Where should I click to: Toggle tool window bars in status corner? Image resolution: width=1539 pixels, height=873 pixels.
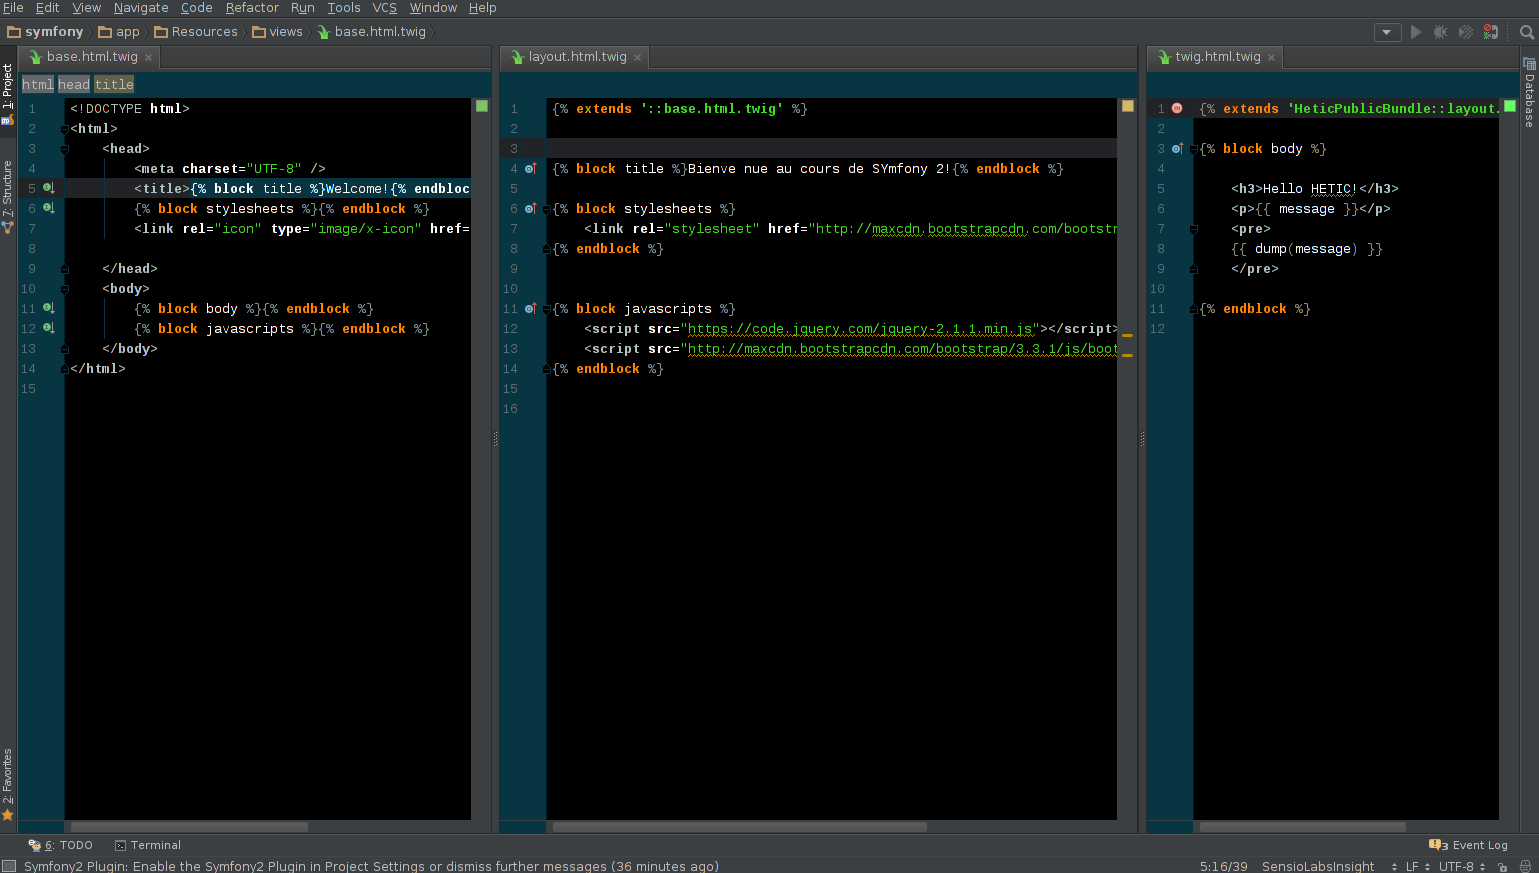(x=9, y=866)
